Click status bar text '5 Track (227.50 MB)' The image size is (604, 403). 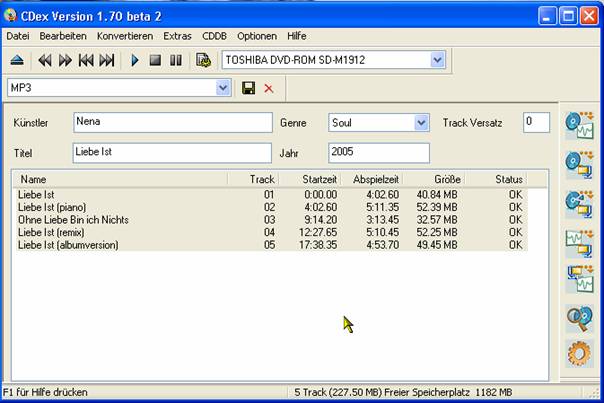[x=338, y=393]
